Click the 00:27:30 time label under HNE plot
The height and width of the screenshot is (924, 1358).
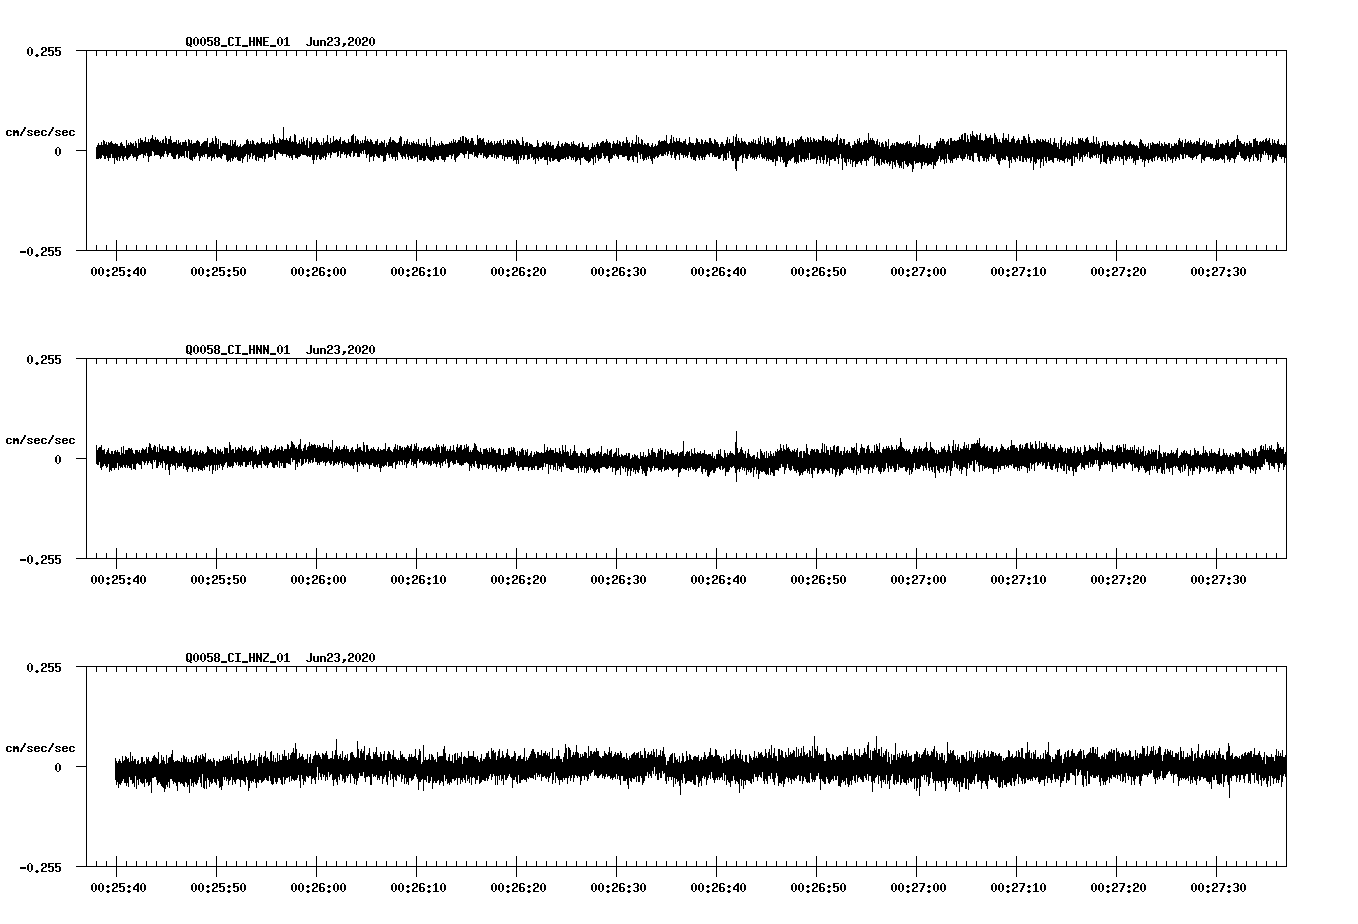tap(1218, 271)
